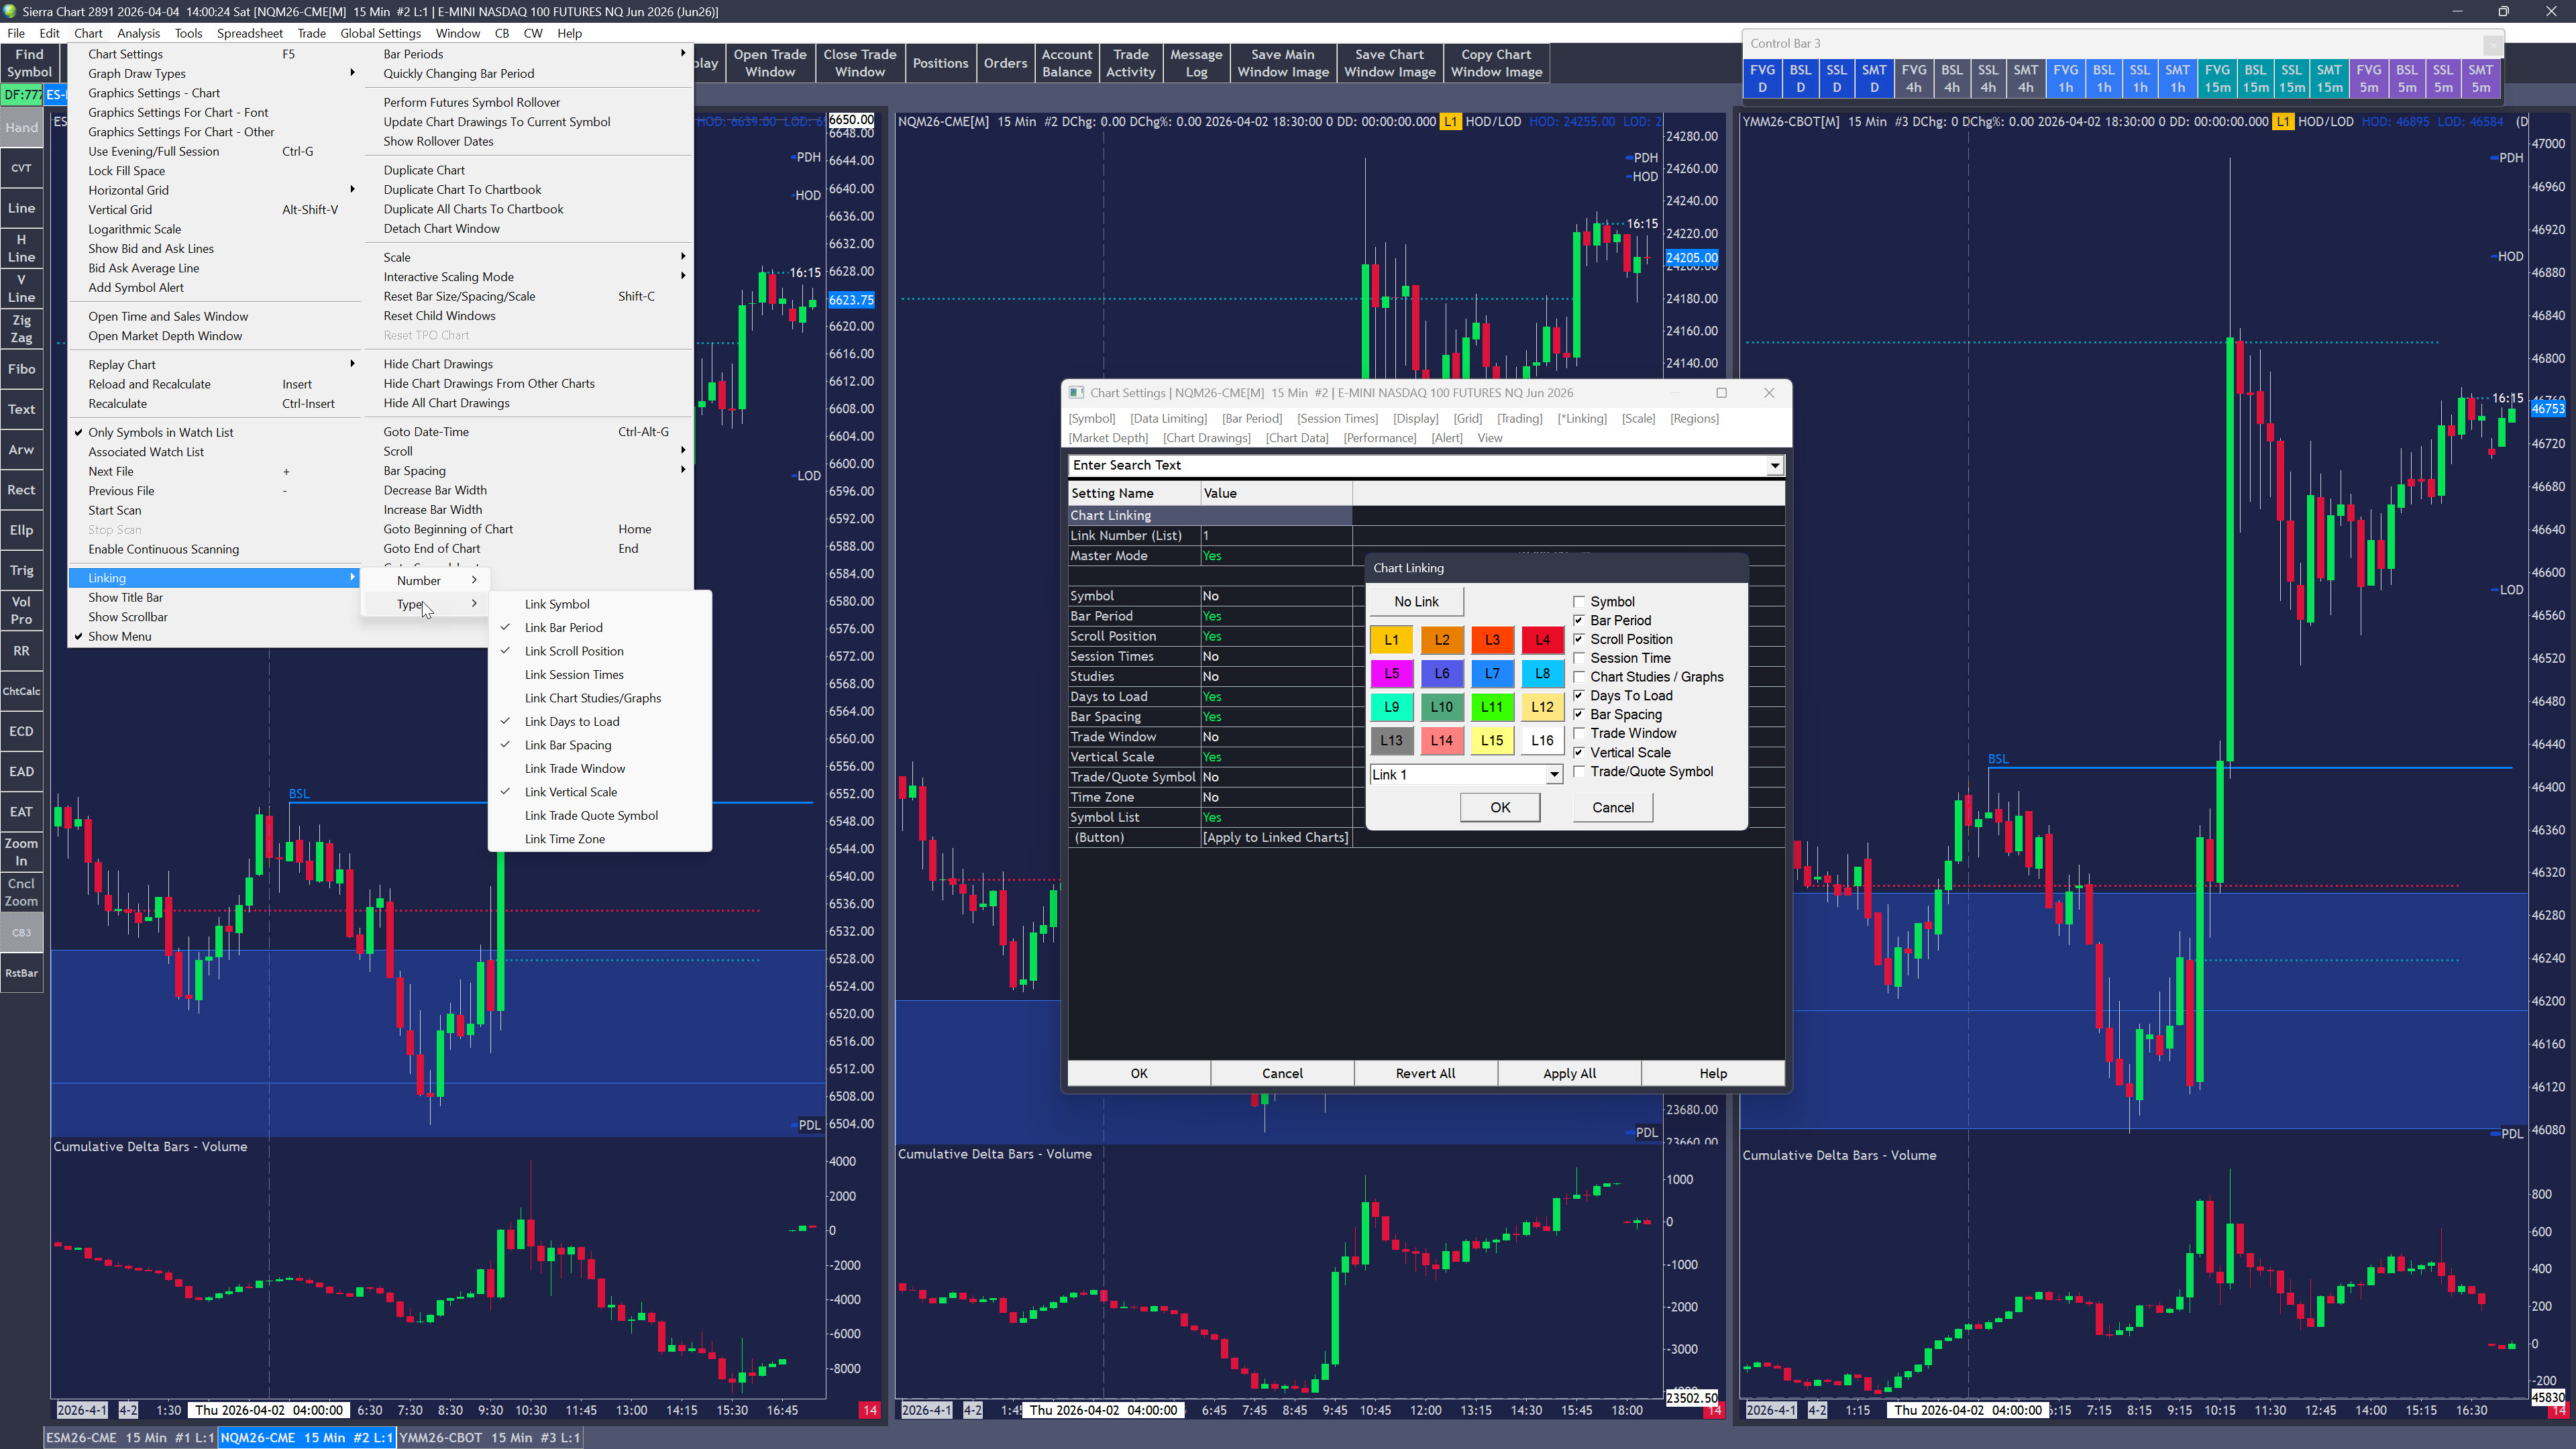Viewport: 2576px width, 1449px height.
Task: Expand the Enter Search Text dropdown
Action: (1774, 465)
